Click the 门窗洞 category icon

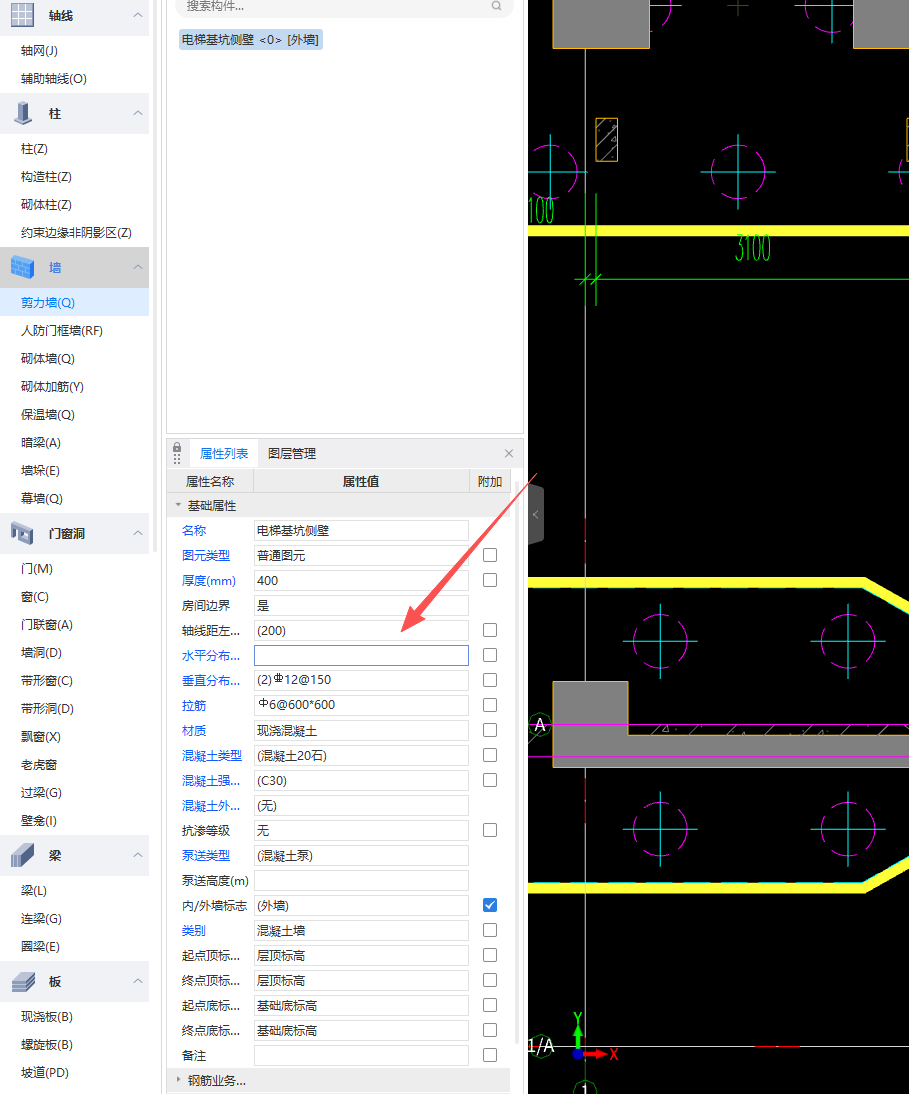tap(22, 533)
